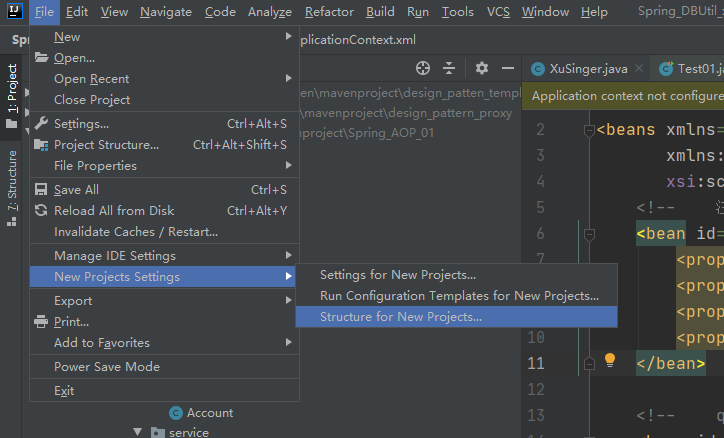Image resolution: width=724 pixels, height=438 pixels.
Task: Open the Code menu
Action: 220,12
